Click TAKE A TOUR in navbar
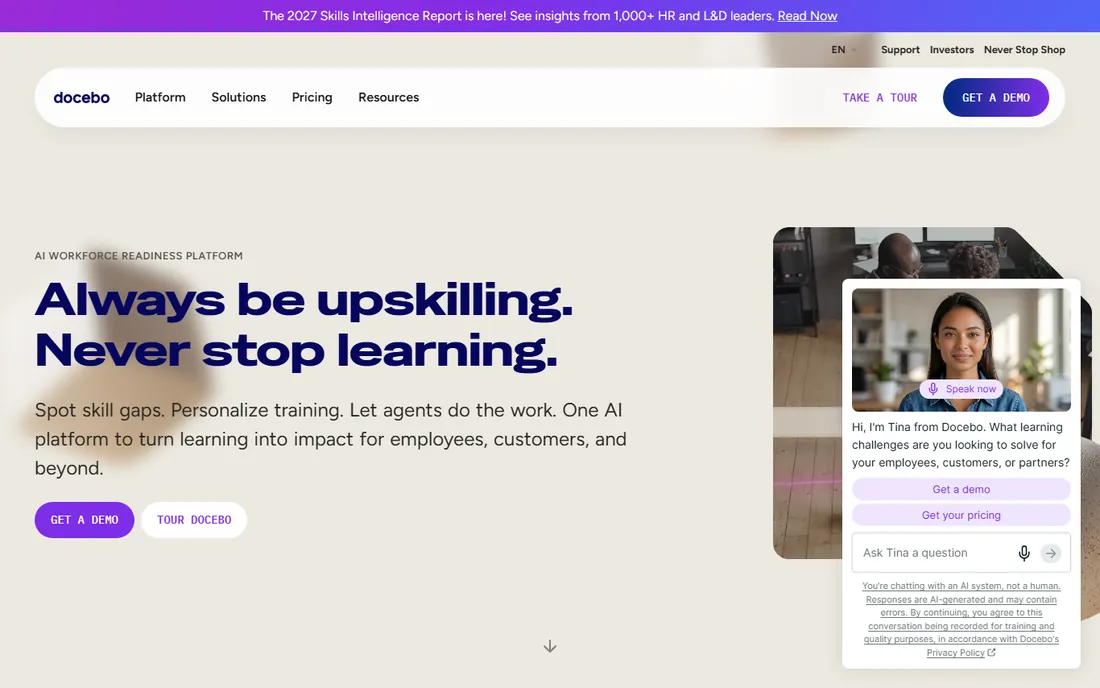Screen dimensions: 1100x688 (x=880, y=97)
